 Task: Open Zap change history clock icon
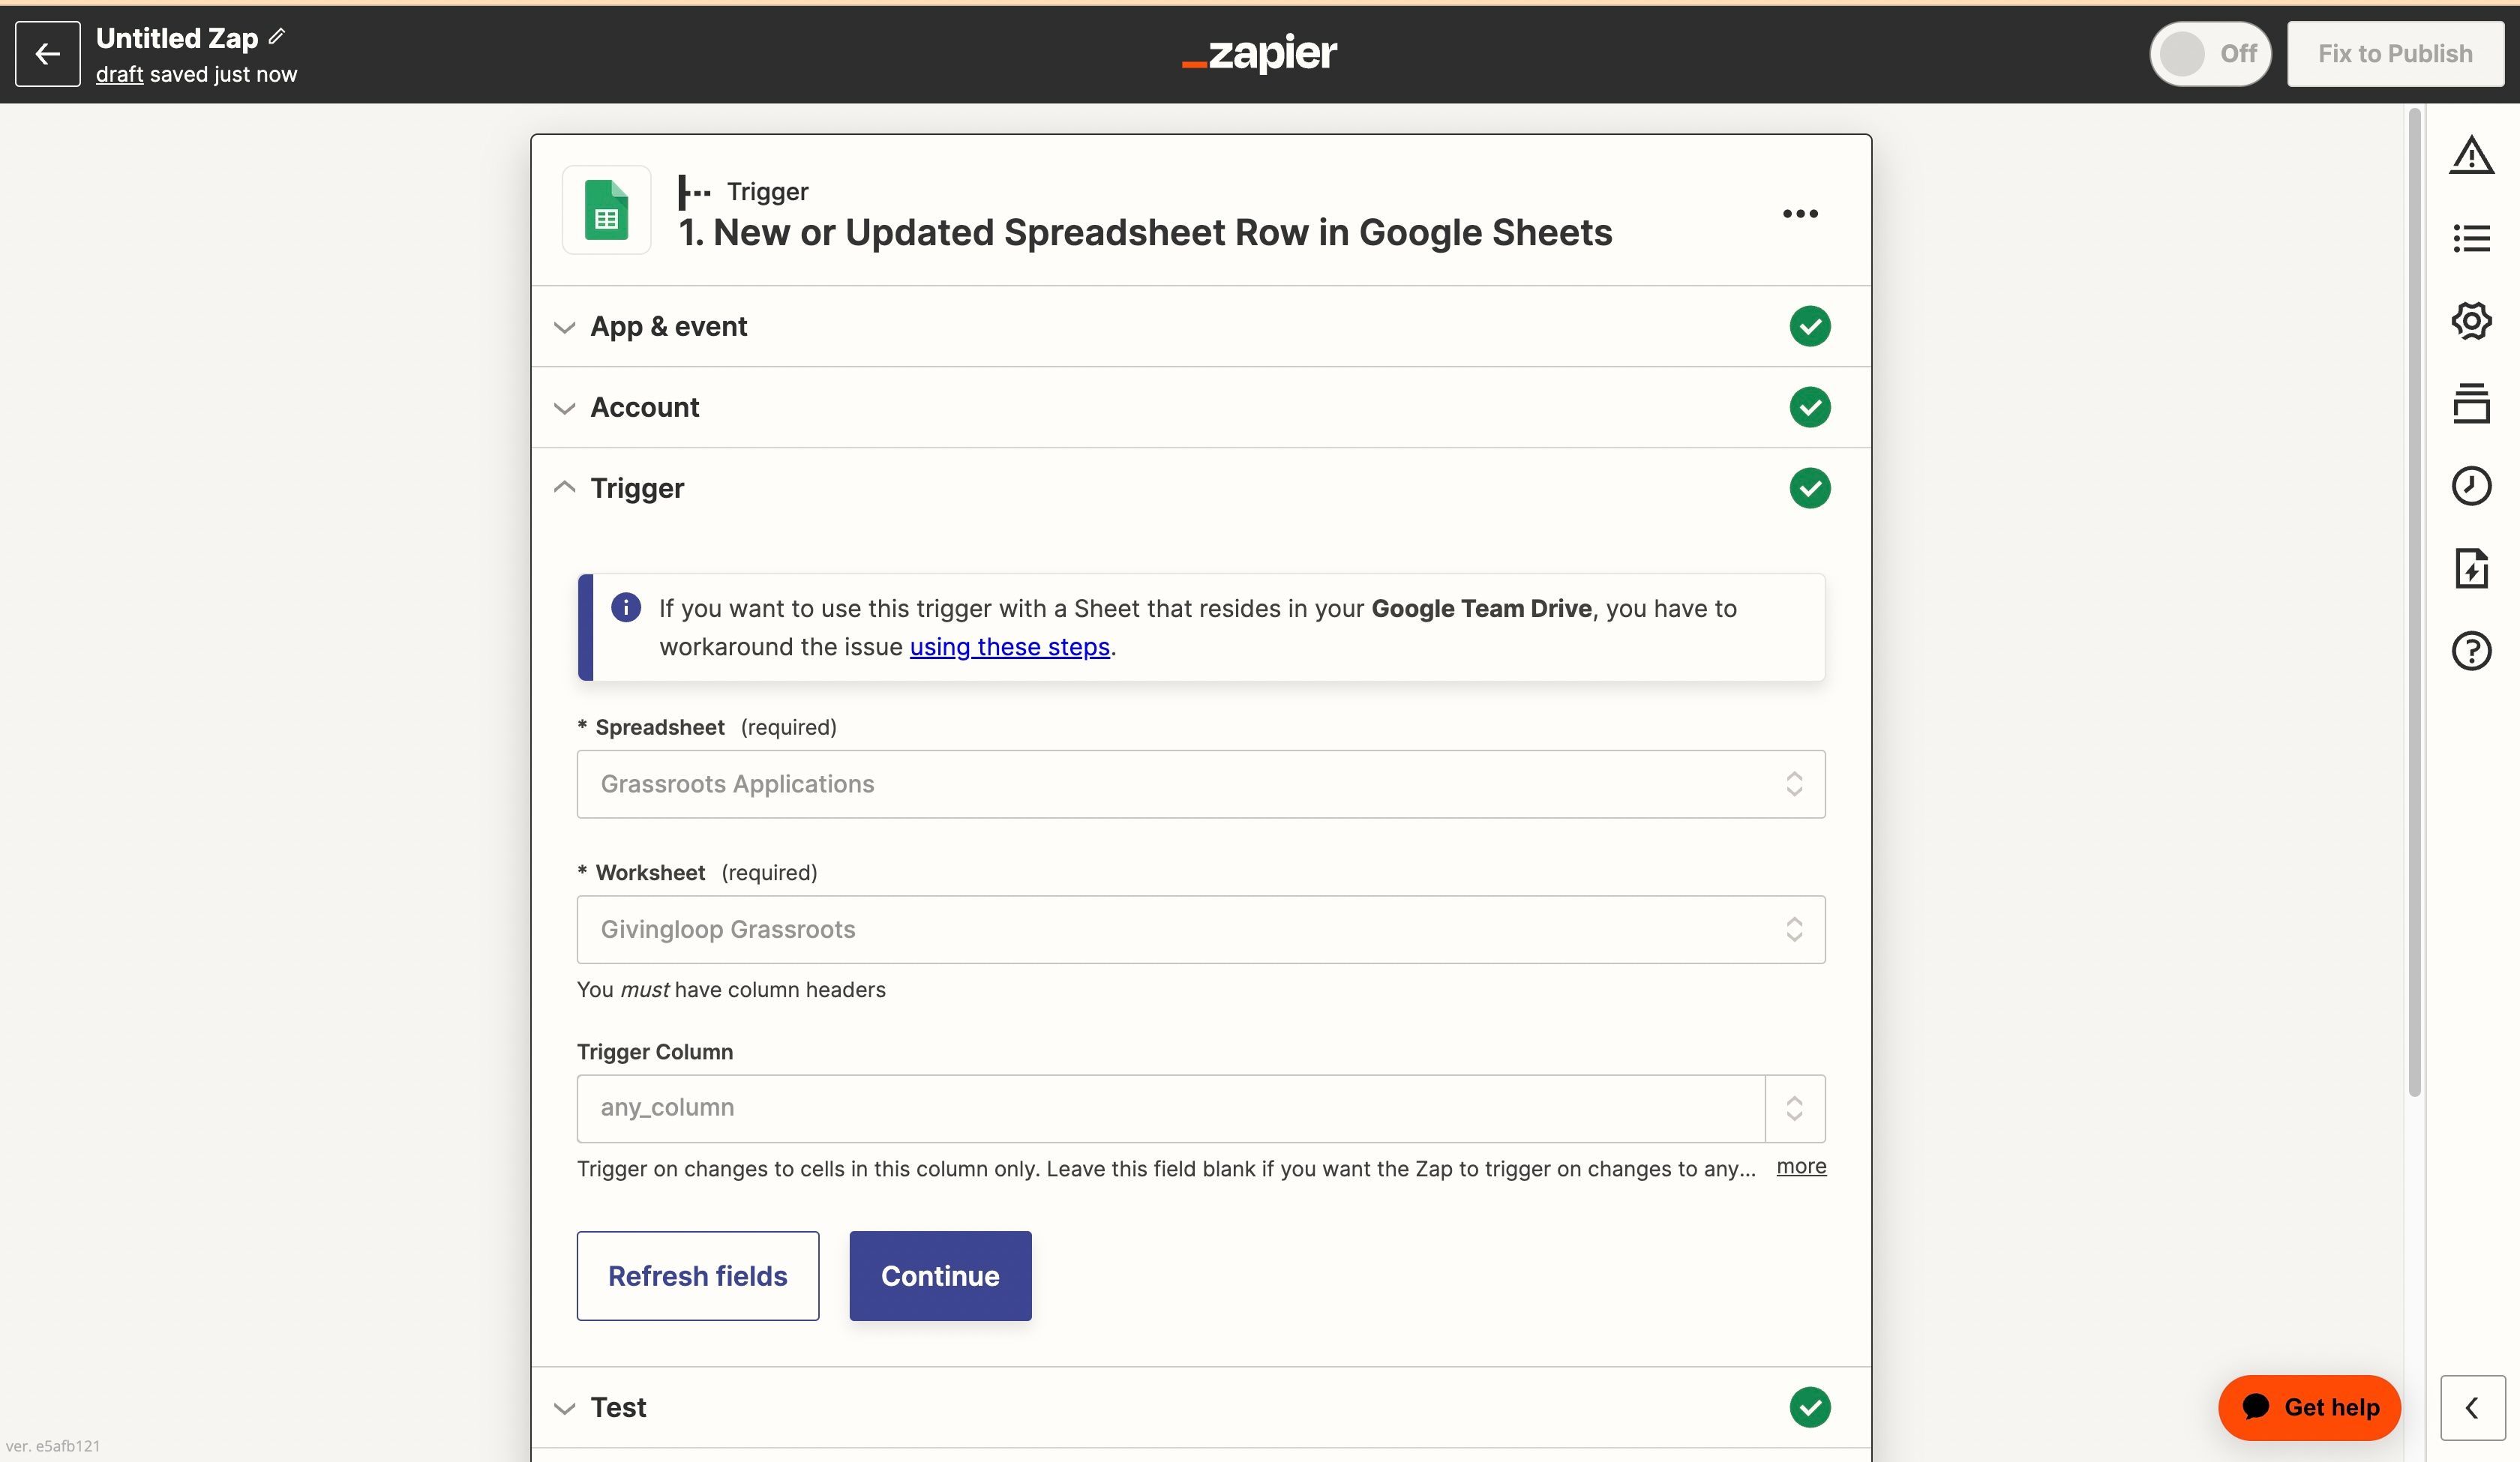(2473, 486)
